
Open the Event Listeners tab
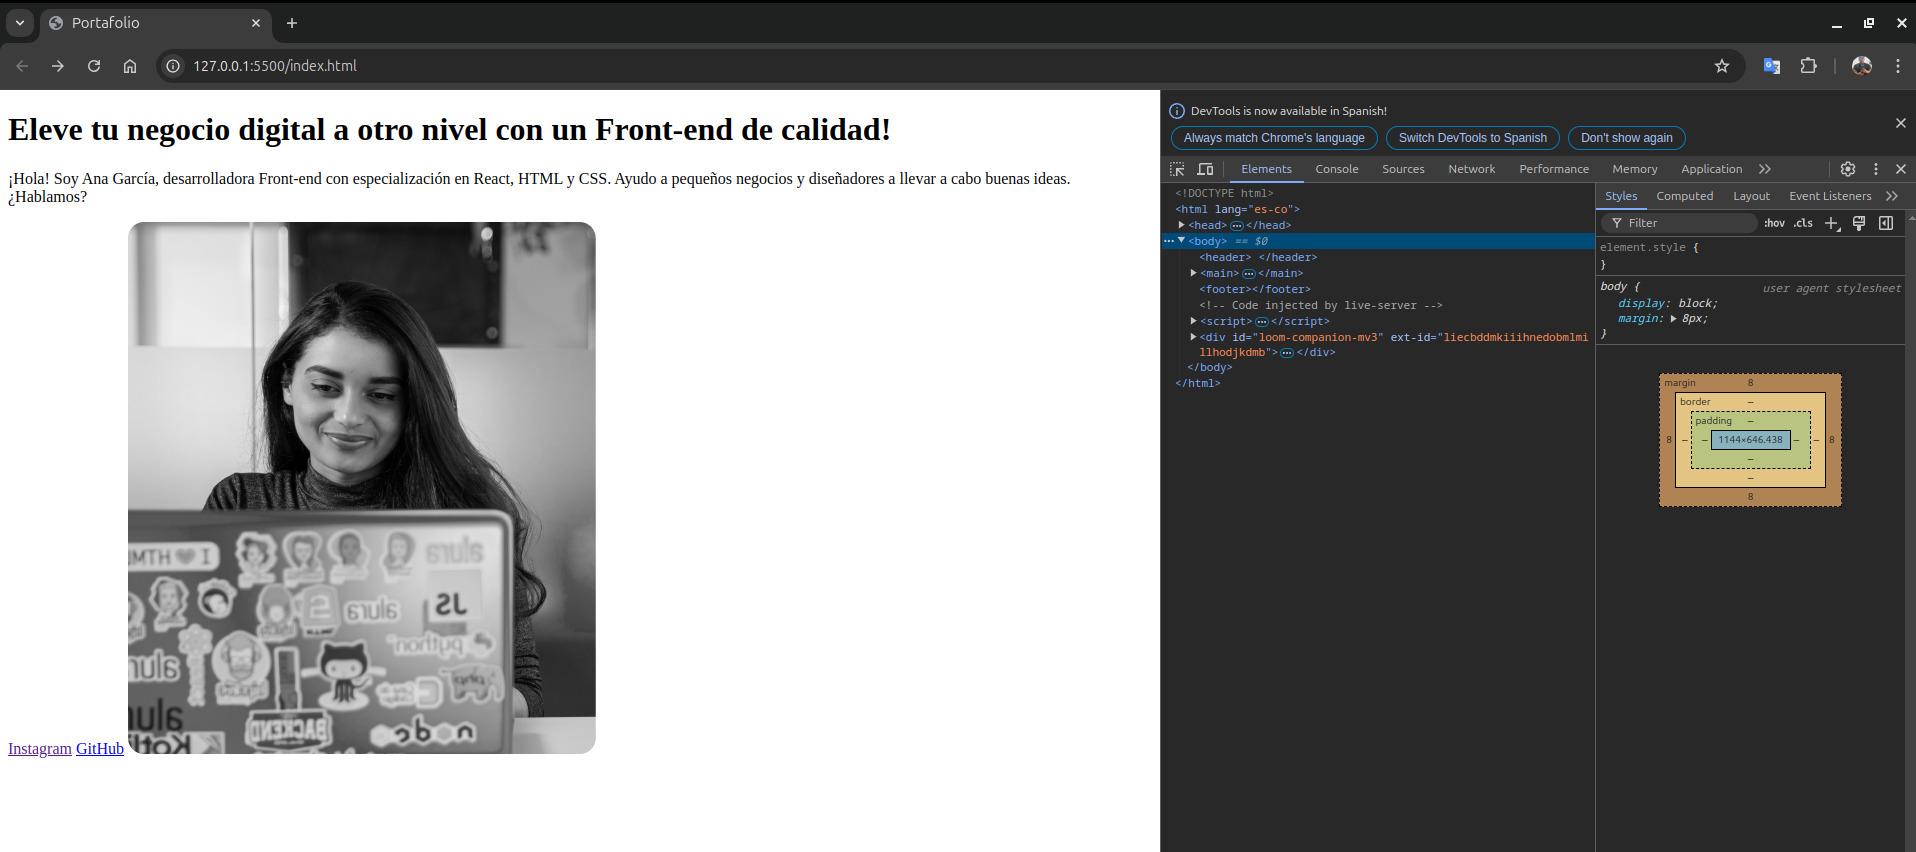click(x=1830, y=196)
